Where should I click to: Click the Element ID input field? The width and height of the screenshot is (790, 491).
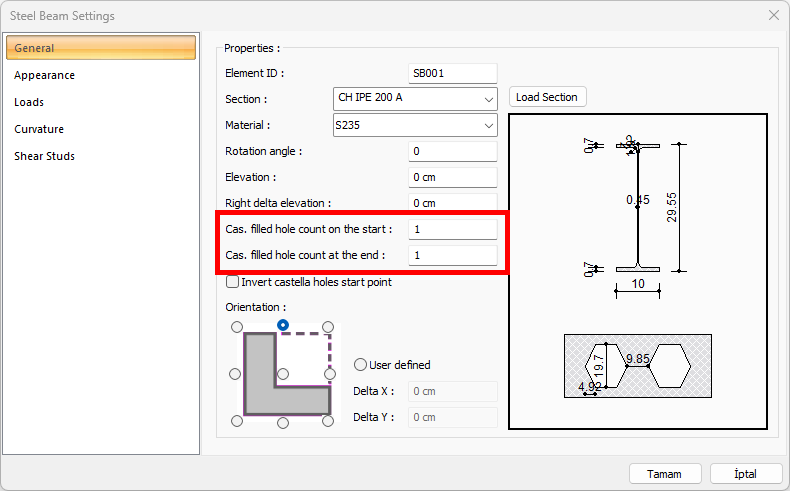click(x=452, y=73)
